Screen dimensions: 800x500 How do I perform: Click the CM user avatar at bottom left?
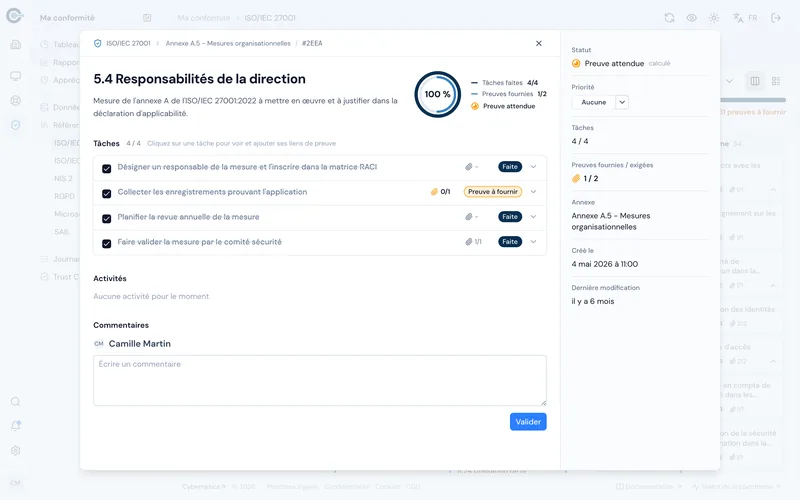(x=15, y=483)
